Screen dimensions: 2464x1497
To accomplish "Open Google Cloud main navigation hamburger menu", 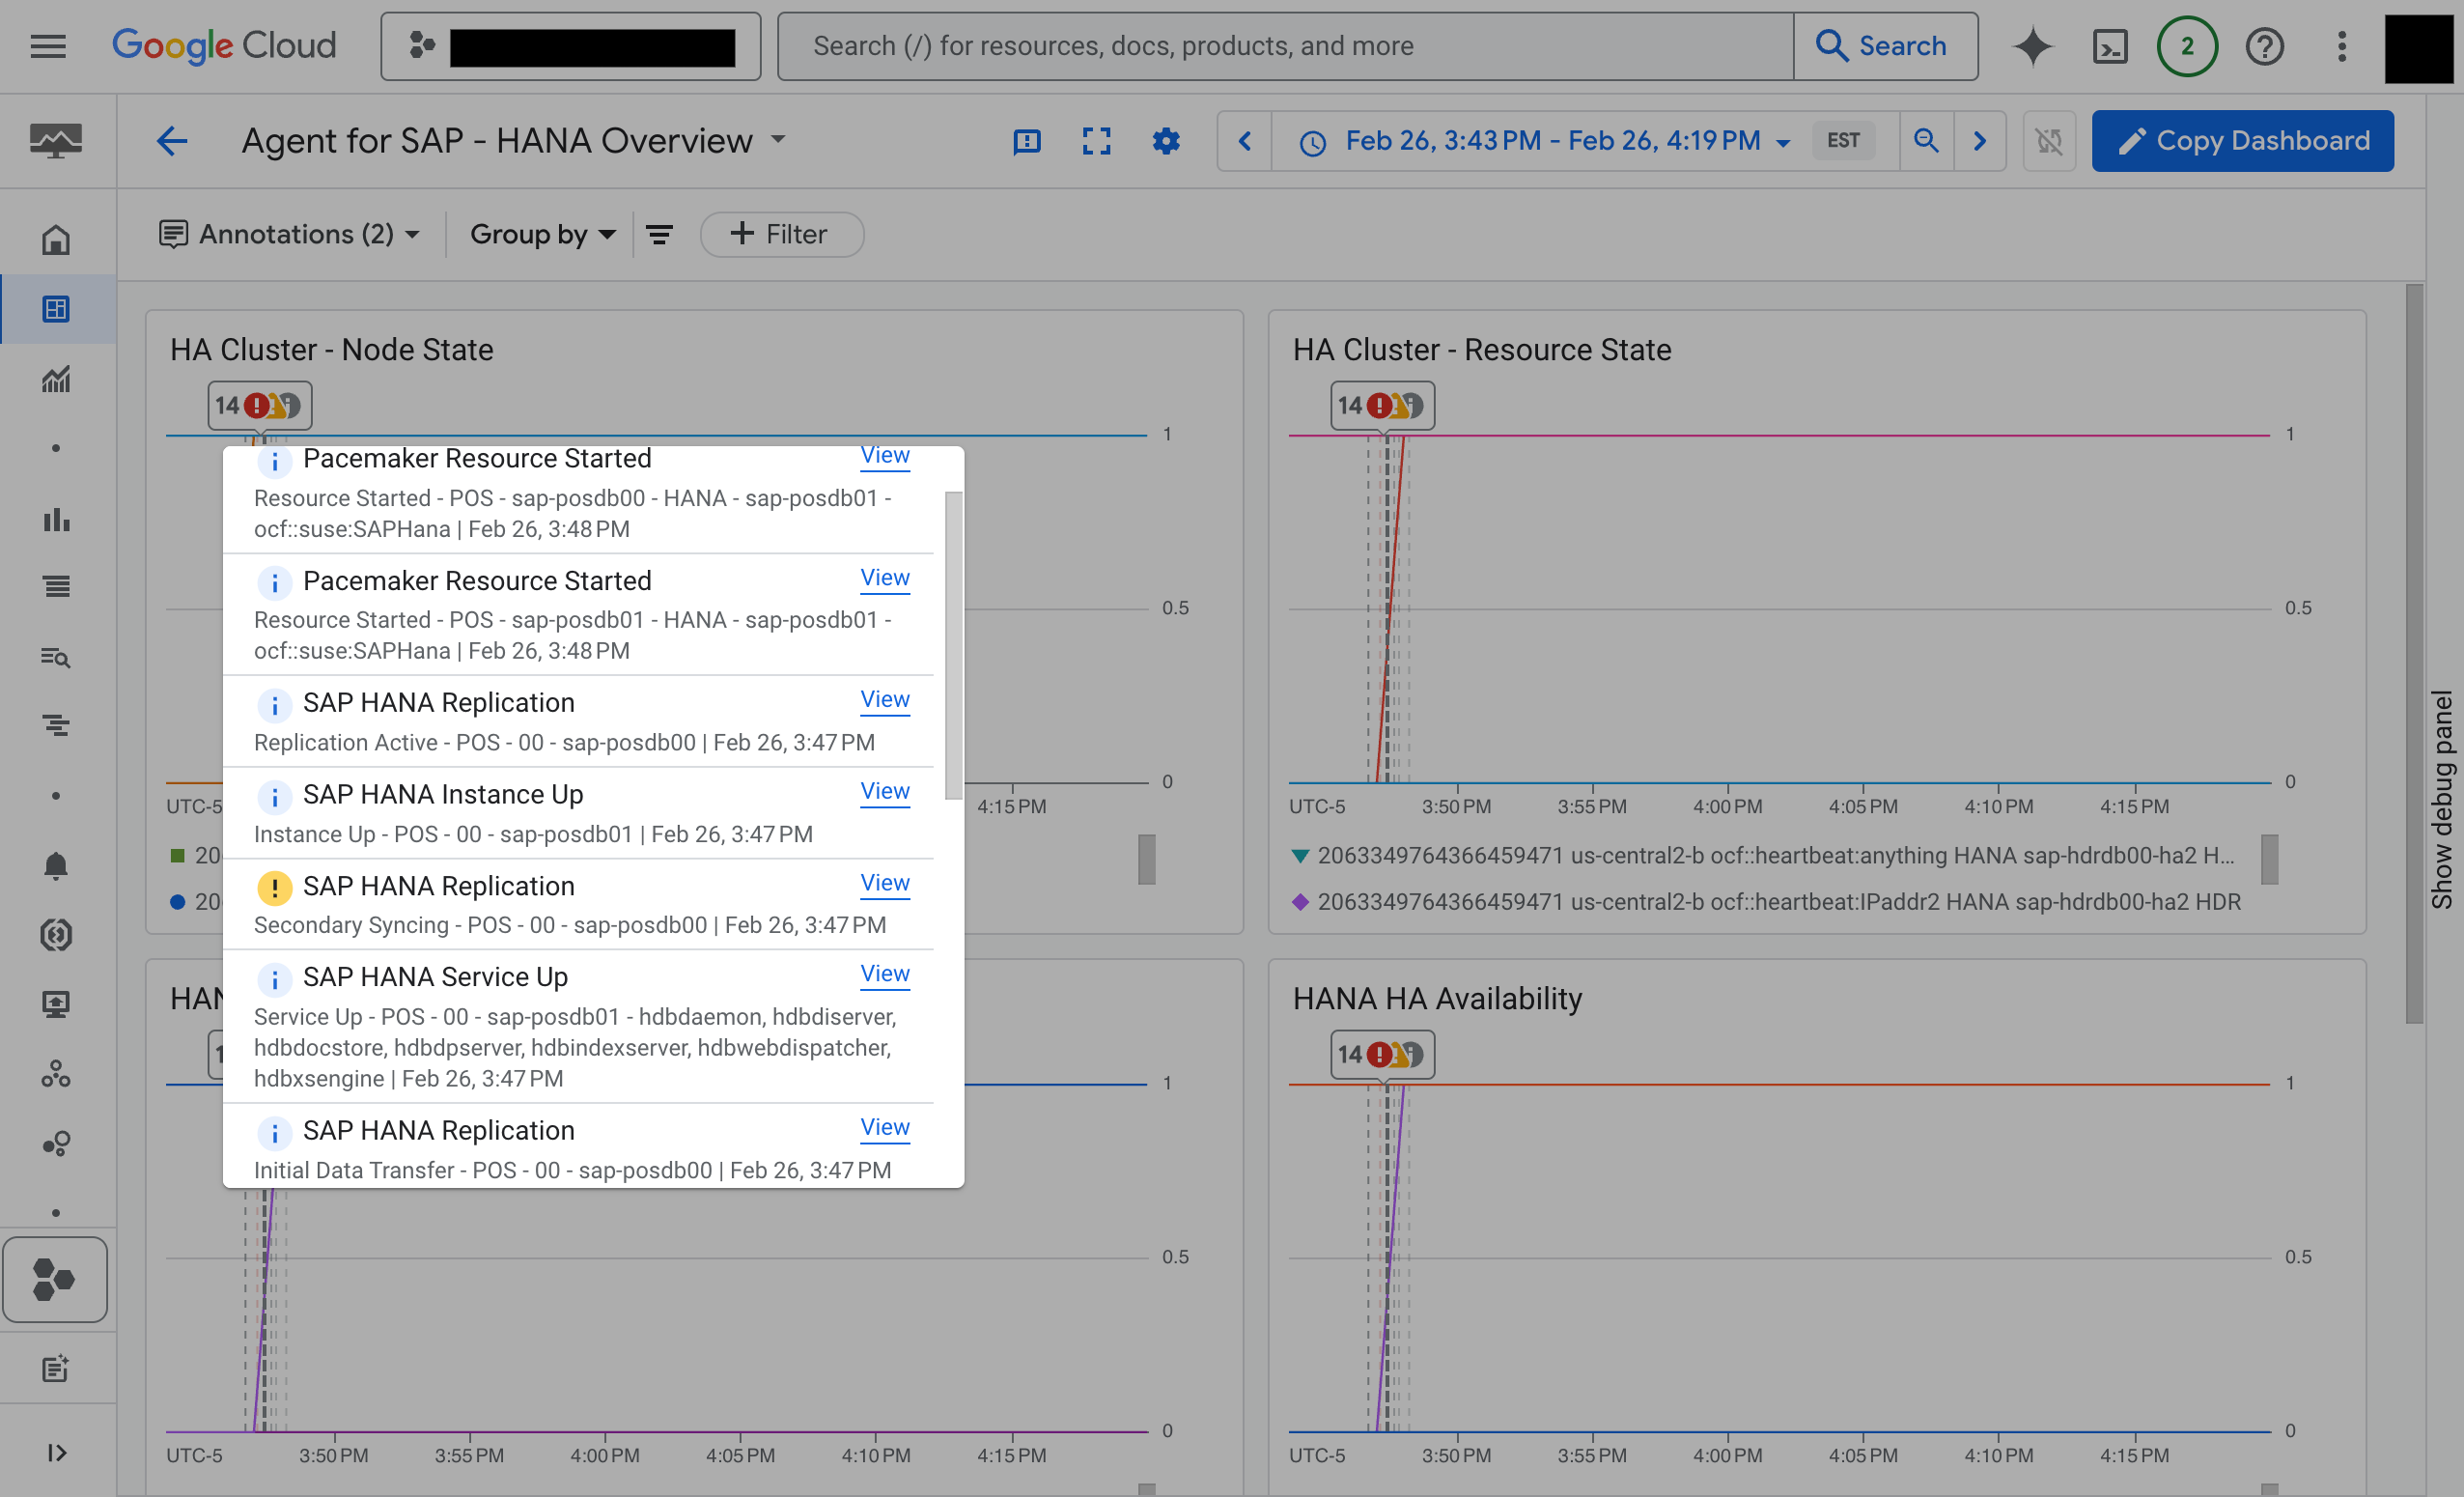I will (47, 45).
